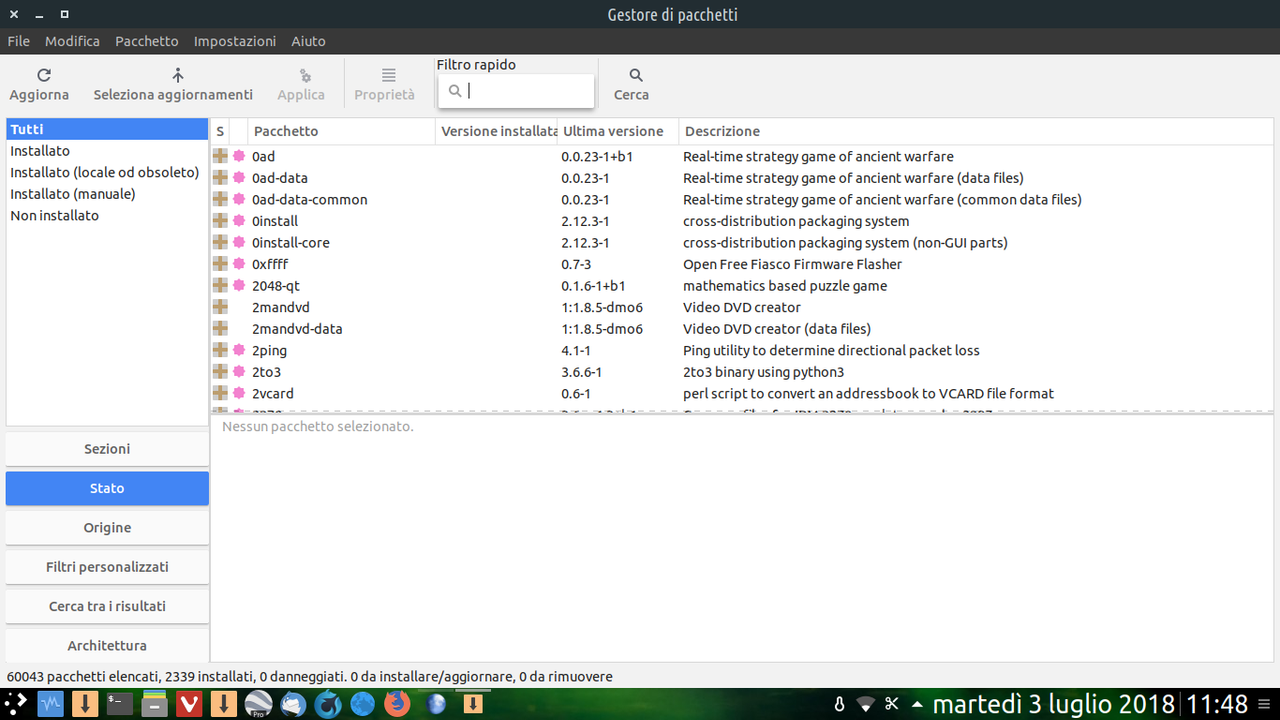The width and height of the screenshot is (1280, 720).
Task: Select the 0ad-data package name
Action: [280, 178]
